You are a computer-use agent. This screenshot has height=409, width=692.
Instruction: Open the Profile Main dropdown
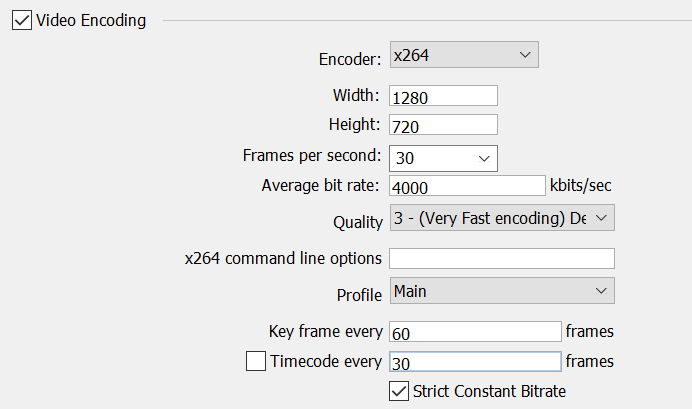(x=502, y=290)
